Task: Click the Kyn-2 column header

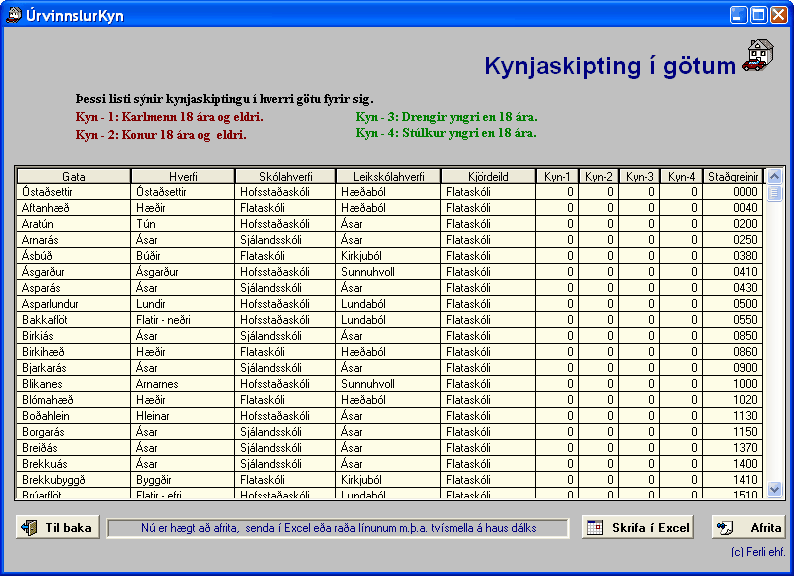Action: pyautogui.click(x=599, y=176)
